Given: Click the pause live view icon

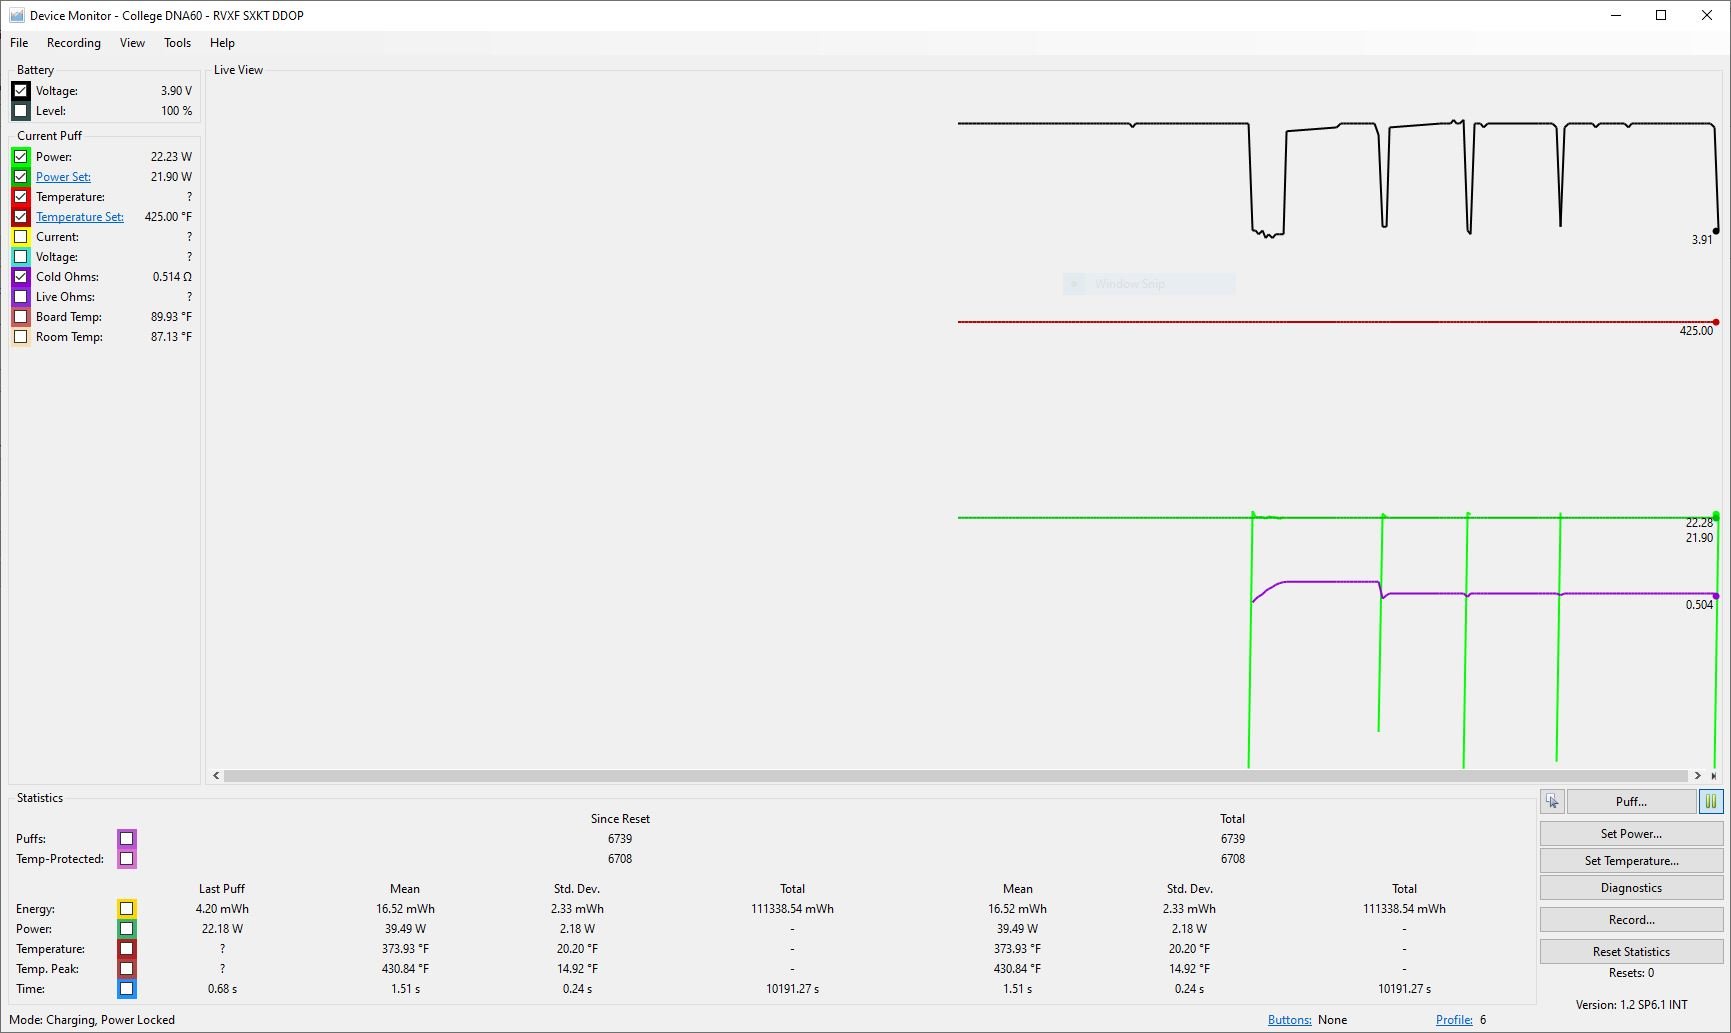Looking at the screenshot, I should pyautogui.click(x=1710, y=801).
